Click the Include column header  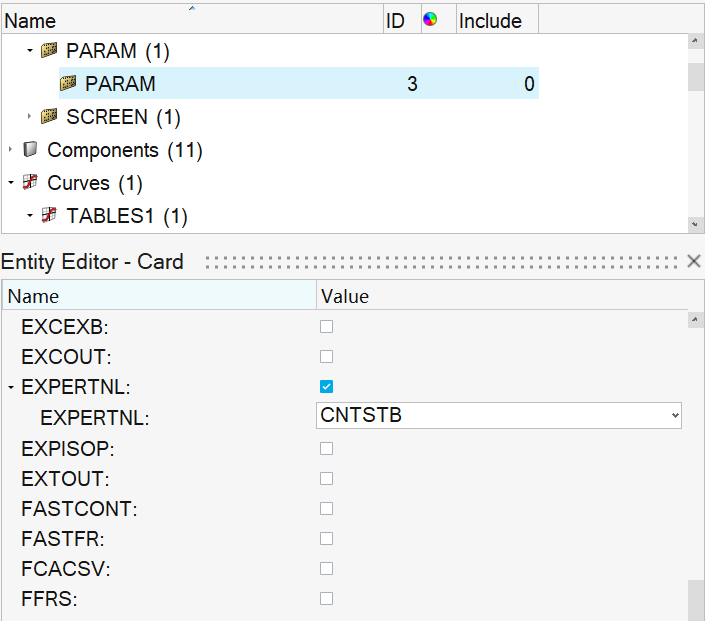pos(490,20)
